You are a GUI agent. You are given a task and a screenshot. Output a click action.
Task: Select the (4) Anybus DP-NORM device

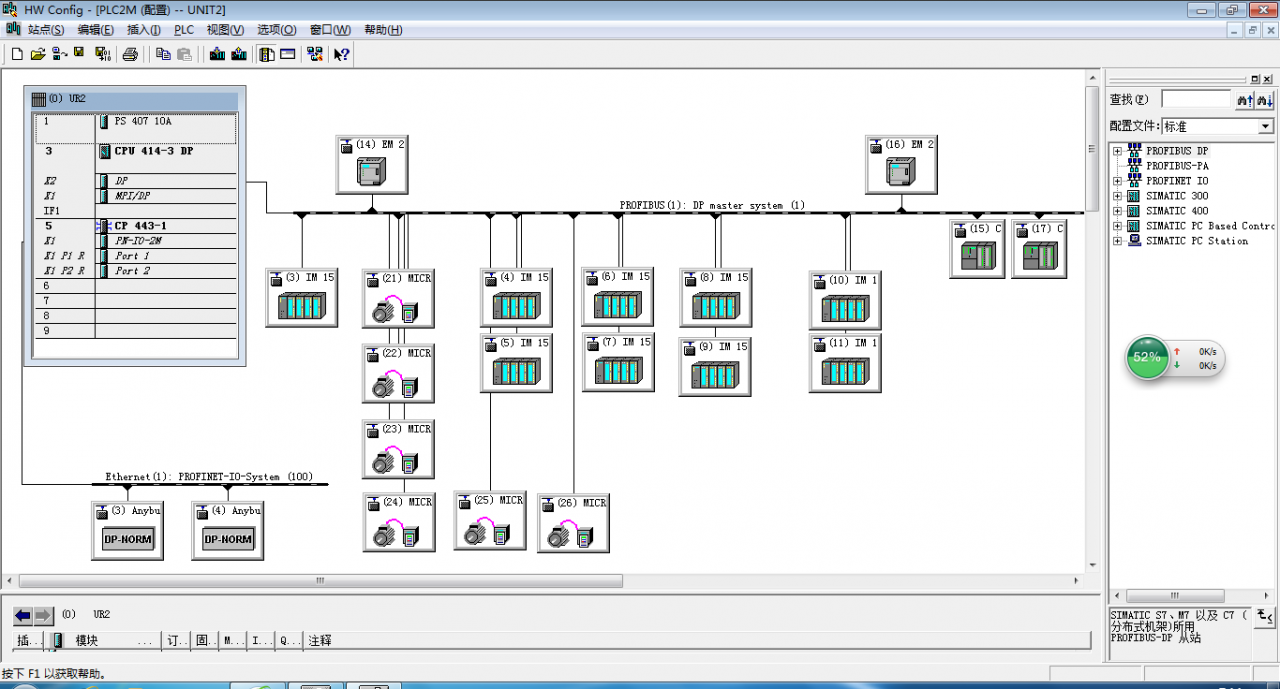click(x=227, y=530)
